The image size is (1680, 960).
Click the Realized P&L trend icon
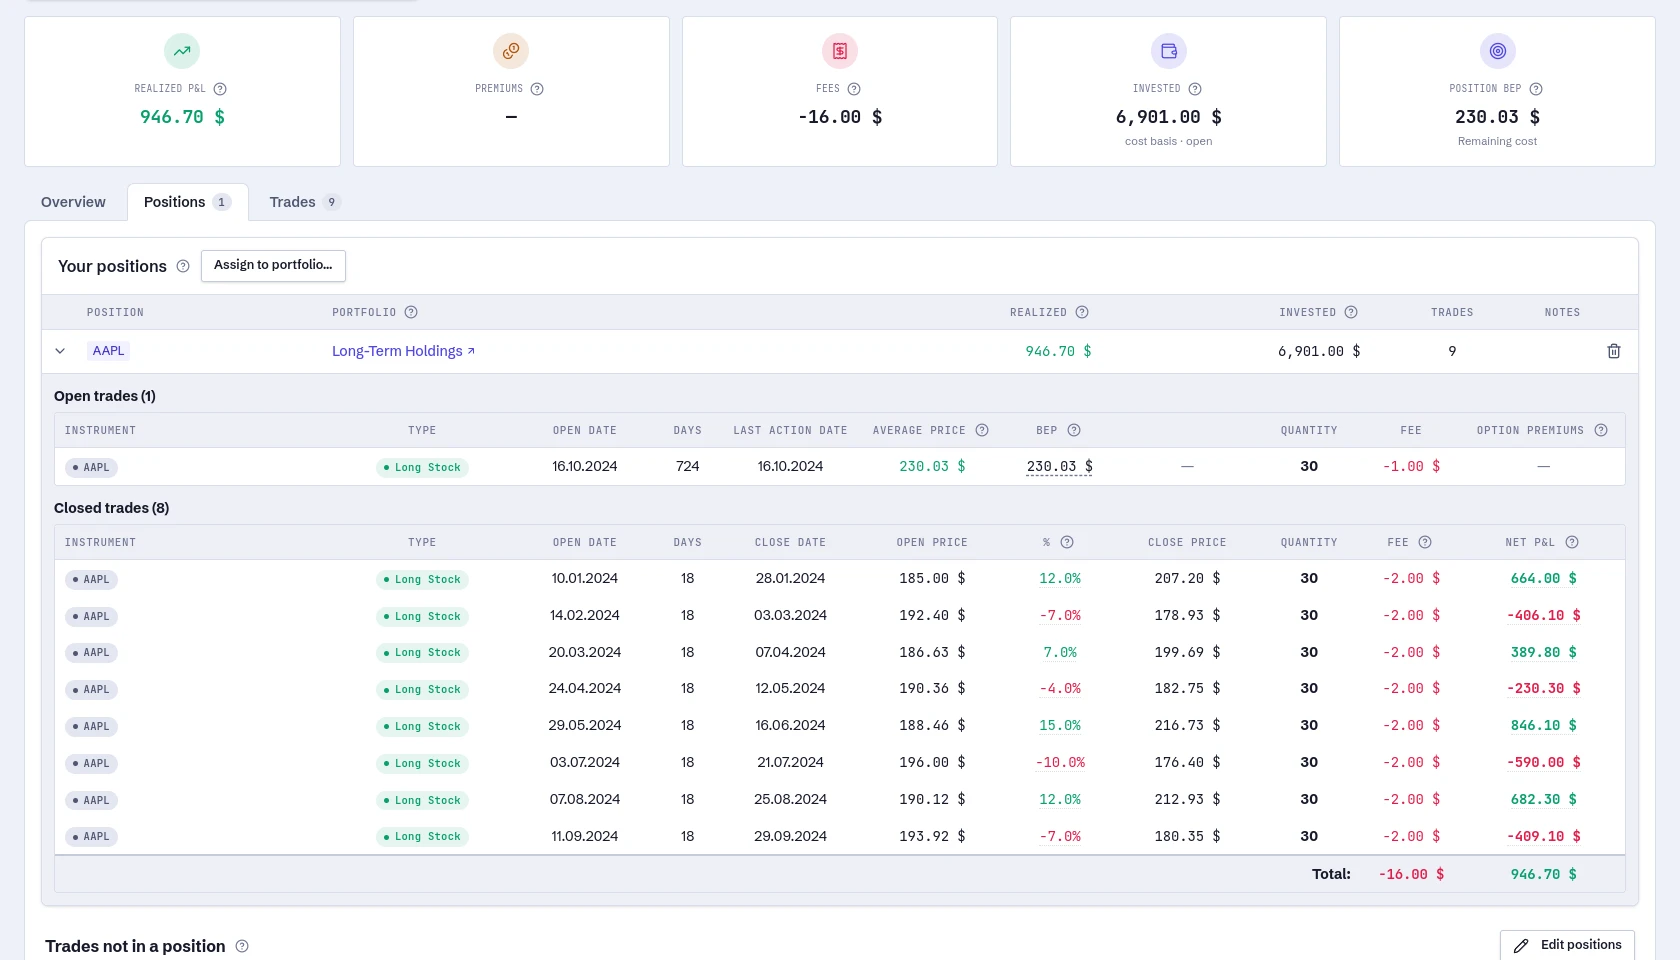182,51
